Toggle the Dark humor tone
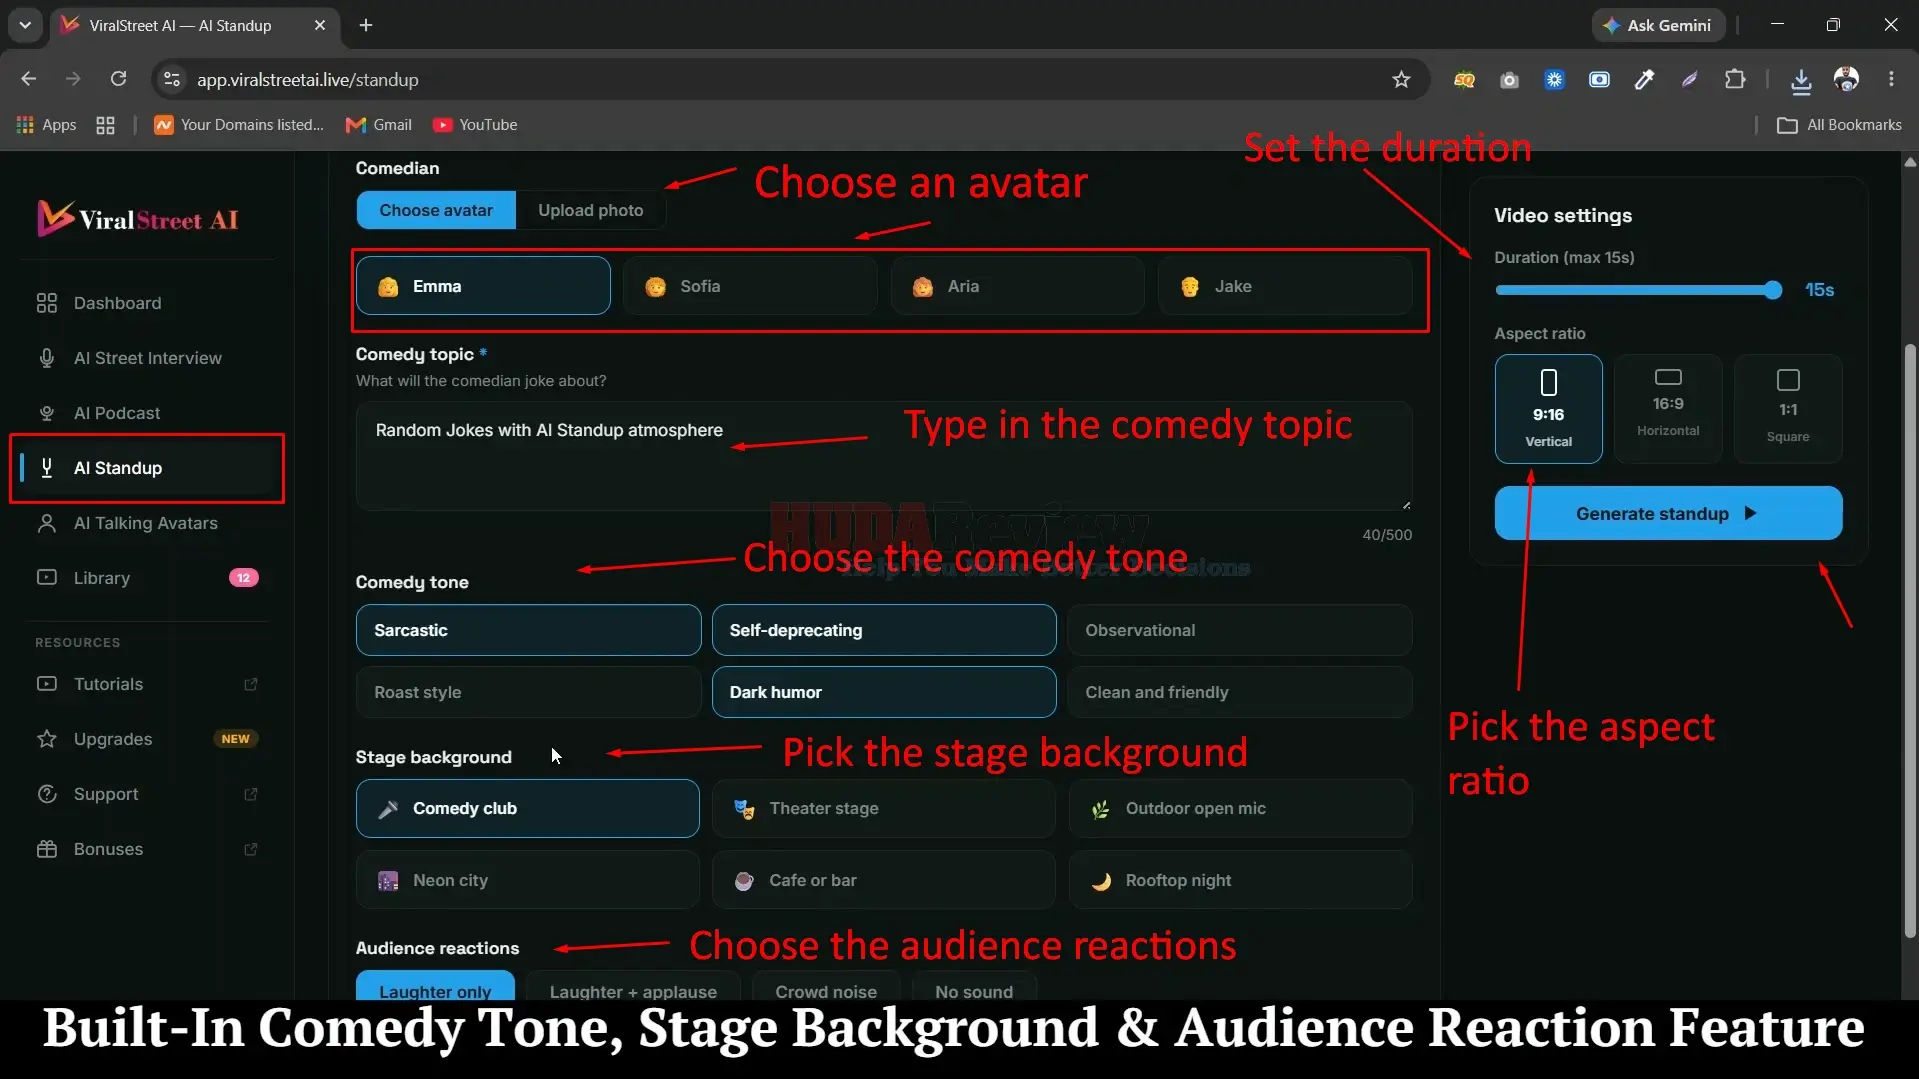This screenshot has height=1079, width=1919. [884, 692]
